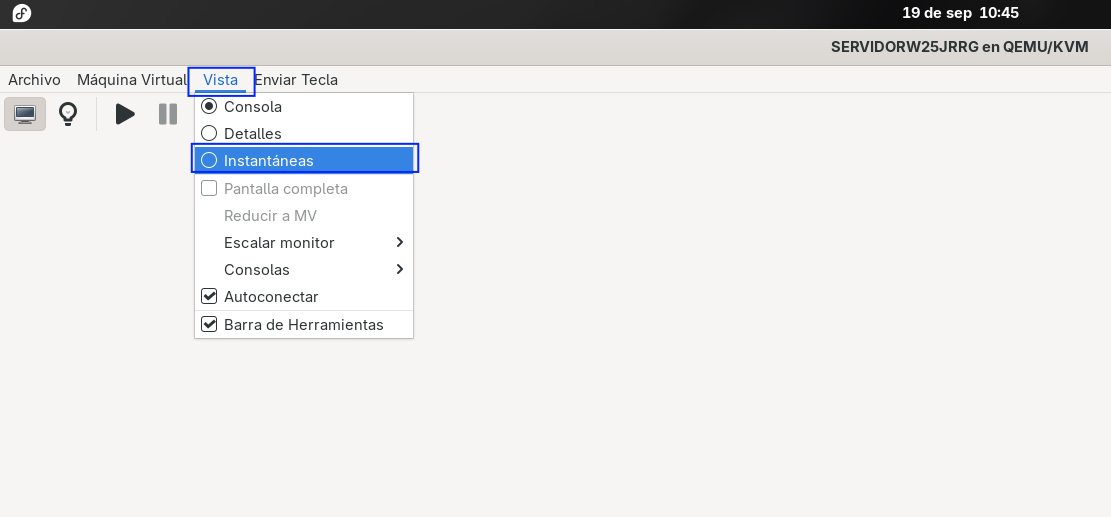This screenshot has width=1111, height=517.
Task: Close the Vista menu via its label
Action: (220, 80)
